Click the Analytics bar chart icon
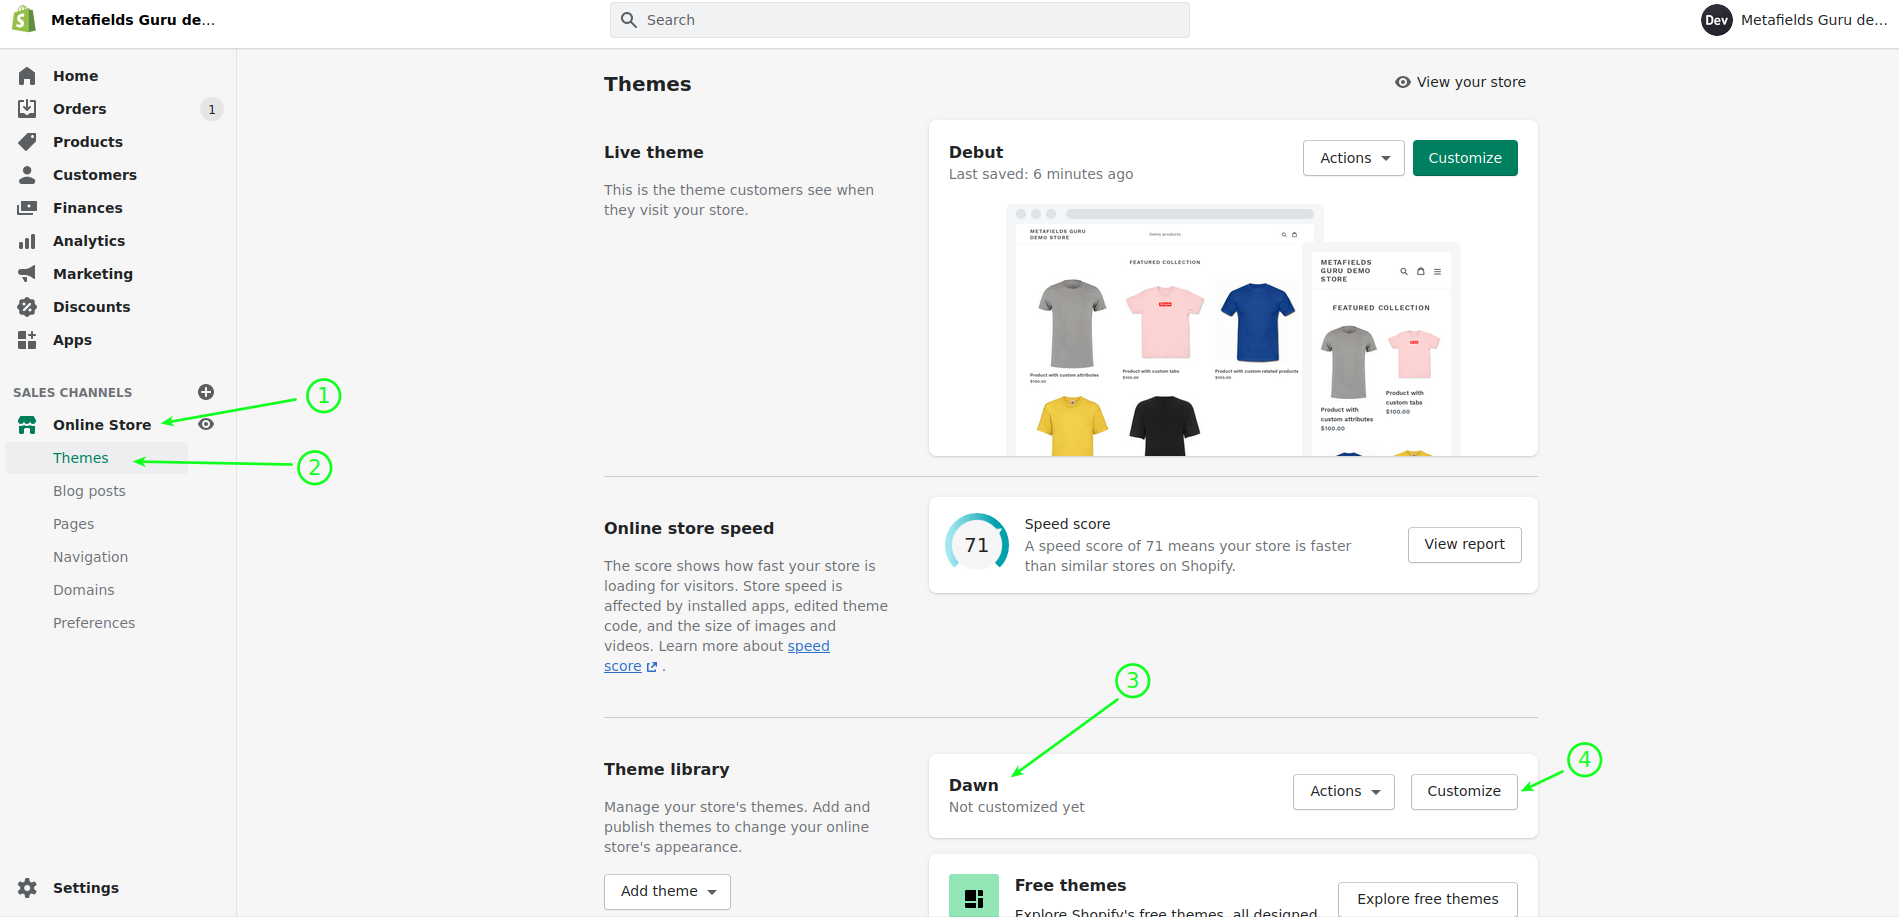 [27, 241]
